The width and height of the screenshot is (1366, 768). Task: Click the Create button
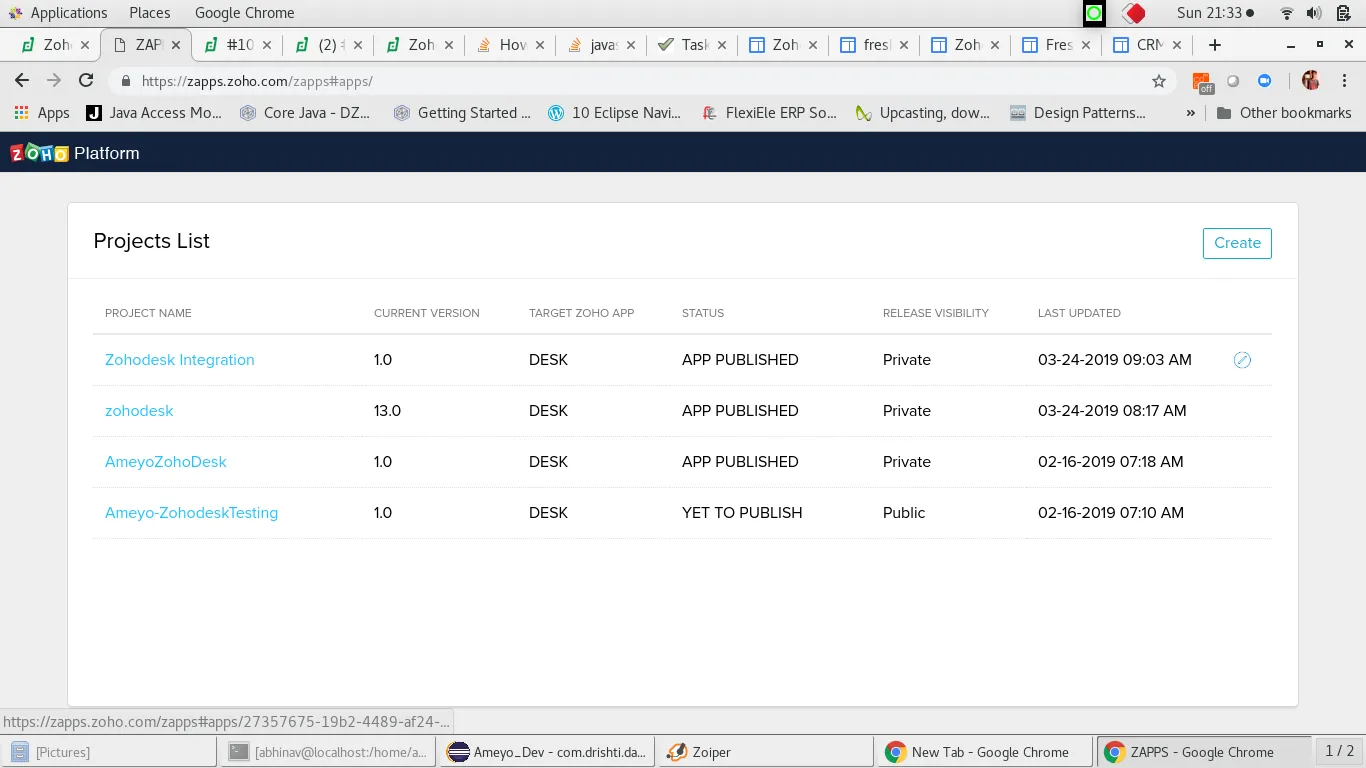coord(1237,243)
